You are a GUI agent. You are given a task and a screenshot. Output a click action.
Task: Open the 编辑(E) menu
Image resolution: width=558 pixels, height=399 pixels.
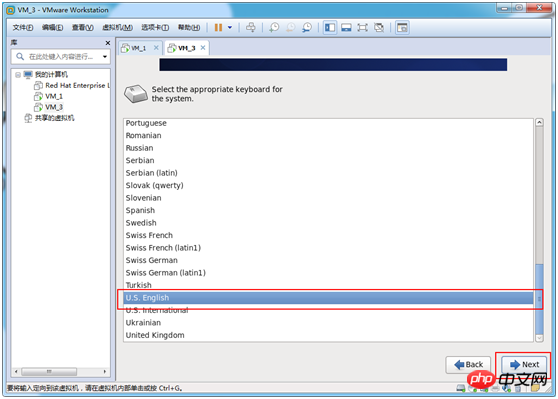click(x=52, y=27)
